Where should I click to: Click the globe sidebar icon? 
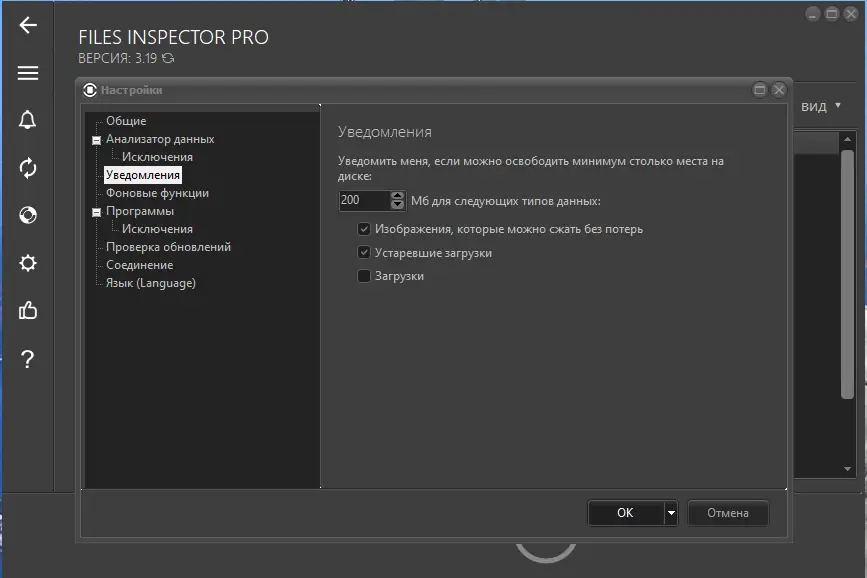(x=28, y=215)
